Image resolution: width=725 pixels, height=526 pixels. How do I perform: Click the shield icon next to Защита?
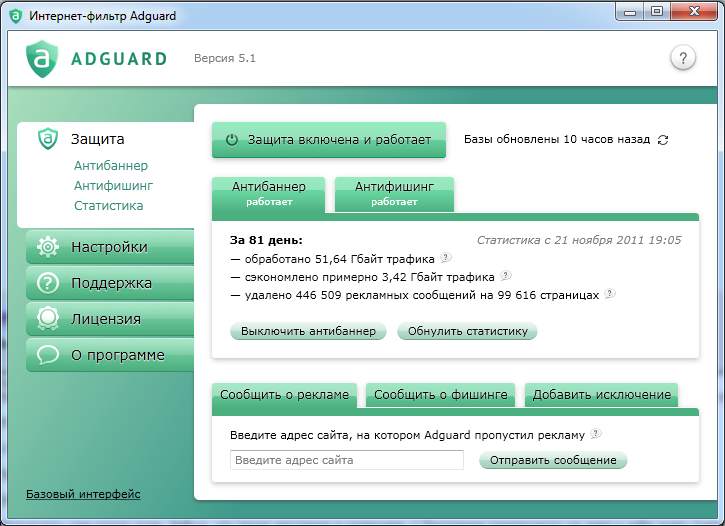(48, 139)
